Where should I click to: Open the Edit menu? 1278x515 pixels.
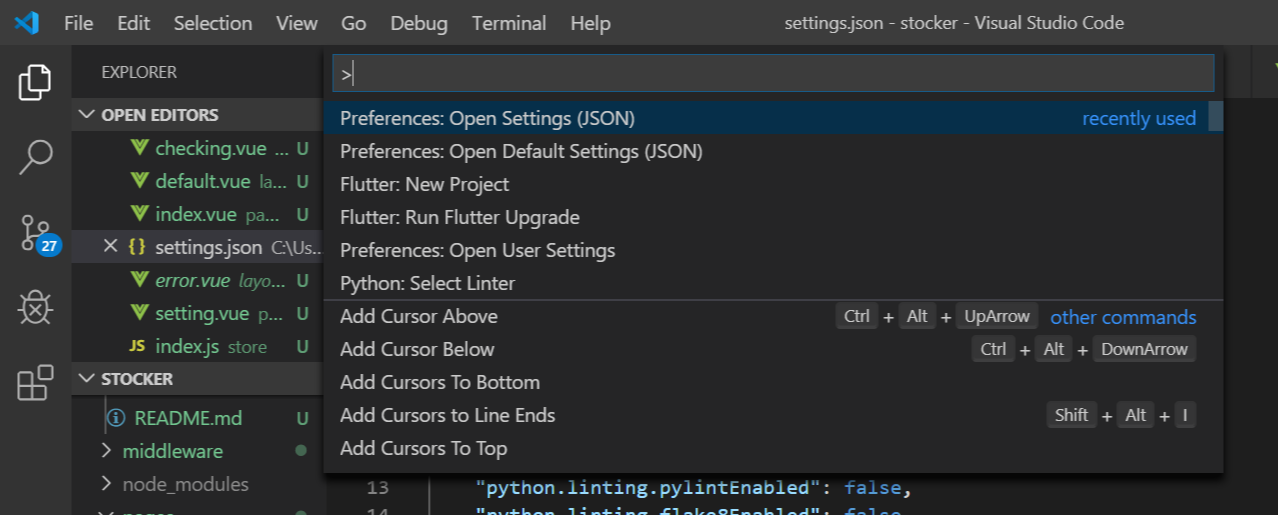pos(133,23)
